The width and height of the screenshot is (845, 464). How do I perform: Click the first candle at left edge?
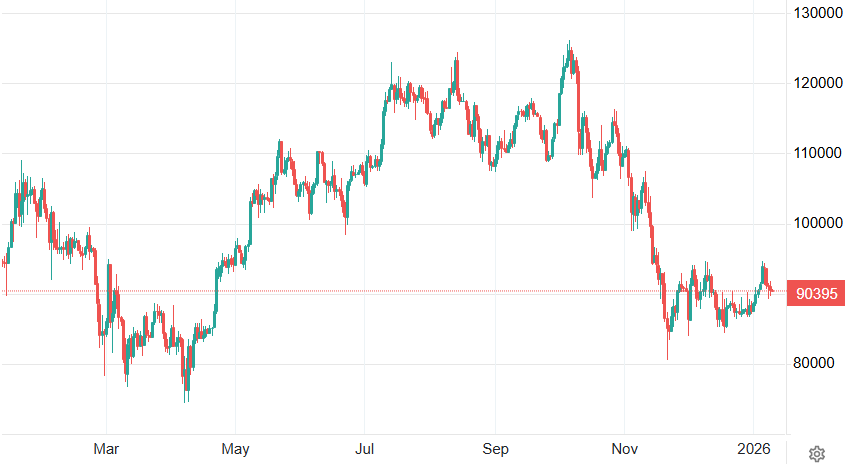coord(5,264)
